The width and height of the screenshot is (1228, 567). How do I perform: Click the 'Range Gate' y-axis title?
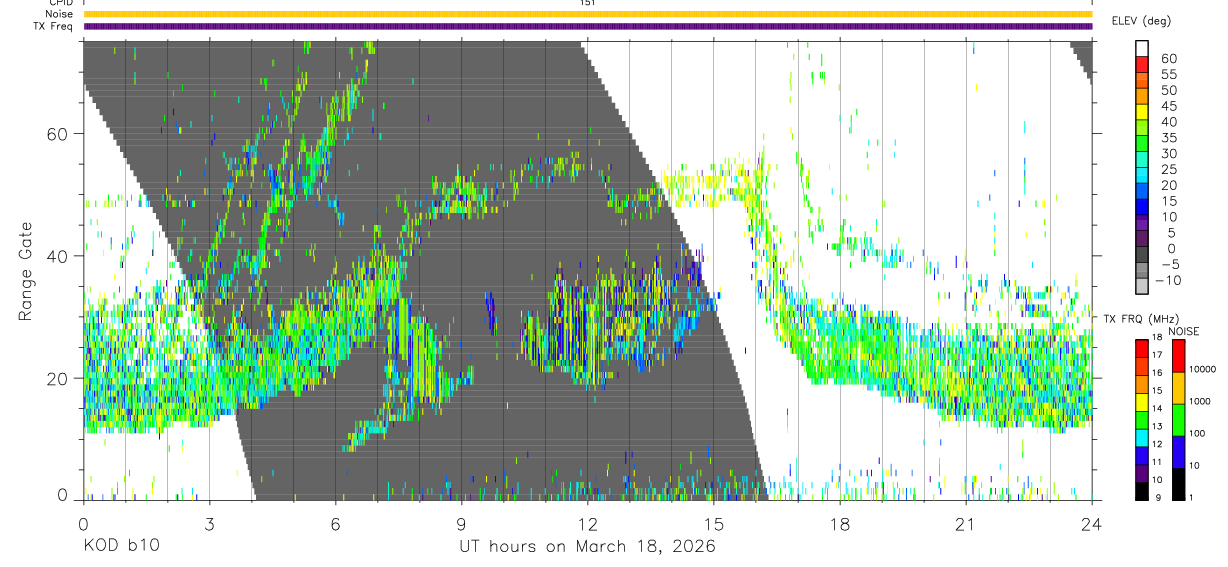26,270
